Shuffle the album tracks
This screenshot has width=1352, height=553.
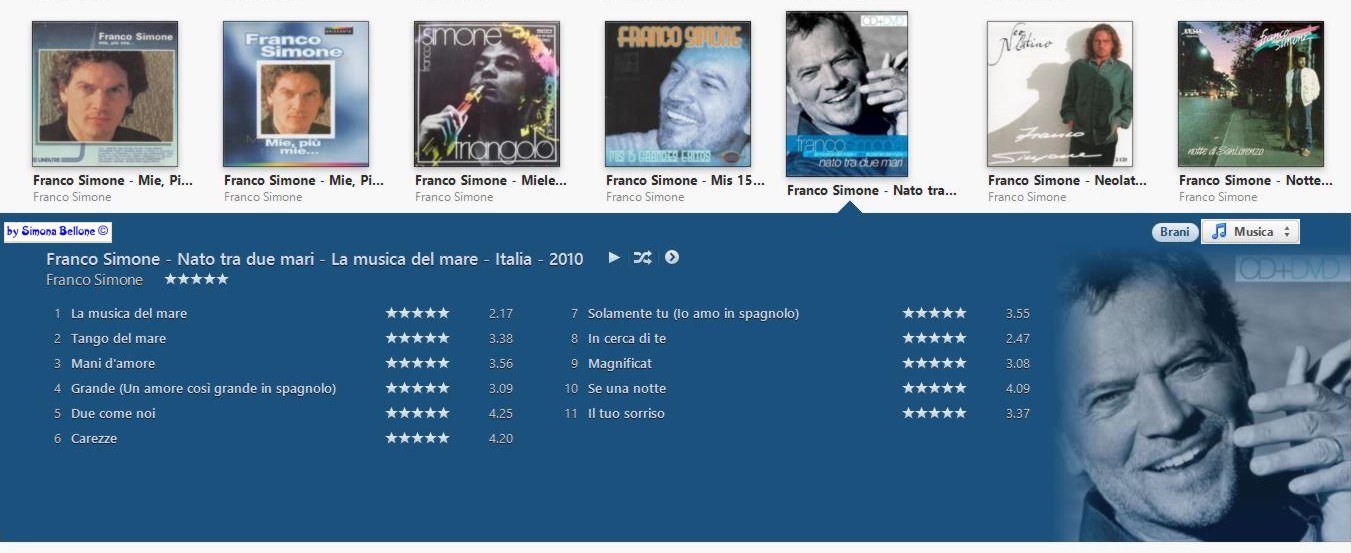642,257
